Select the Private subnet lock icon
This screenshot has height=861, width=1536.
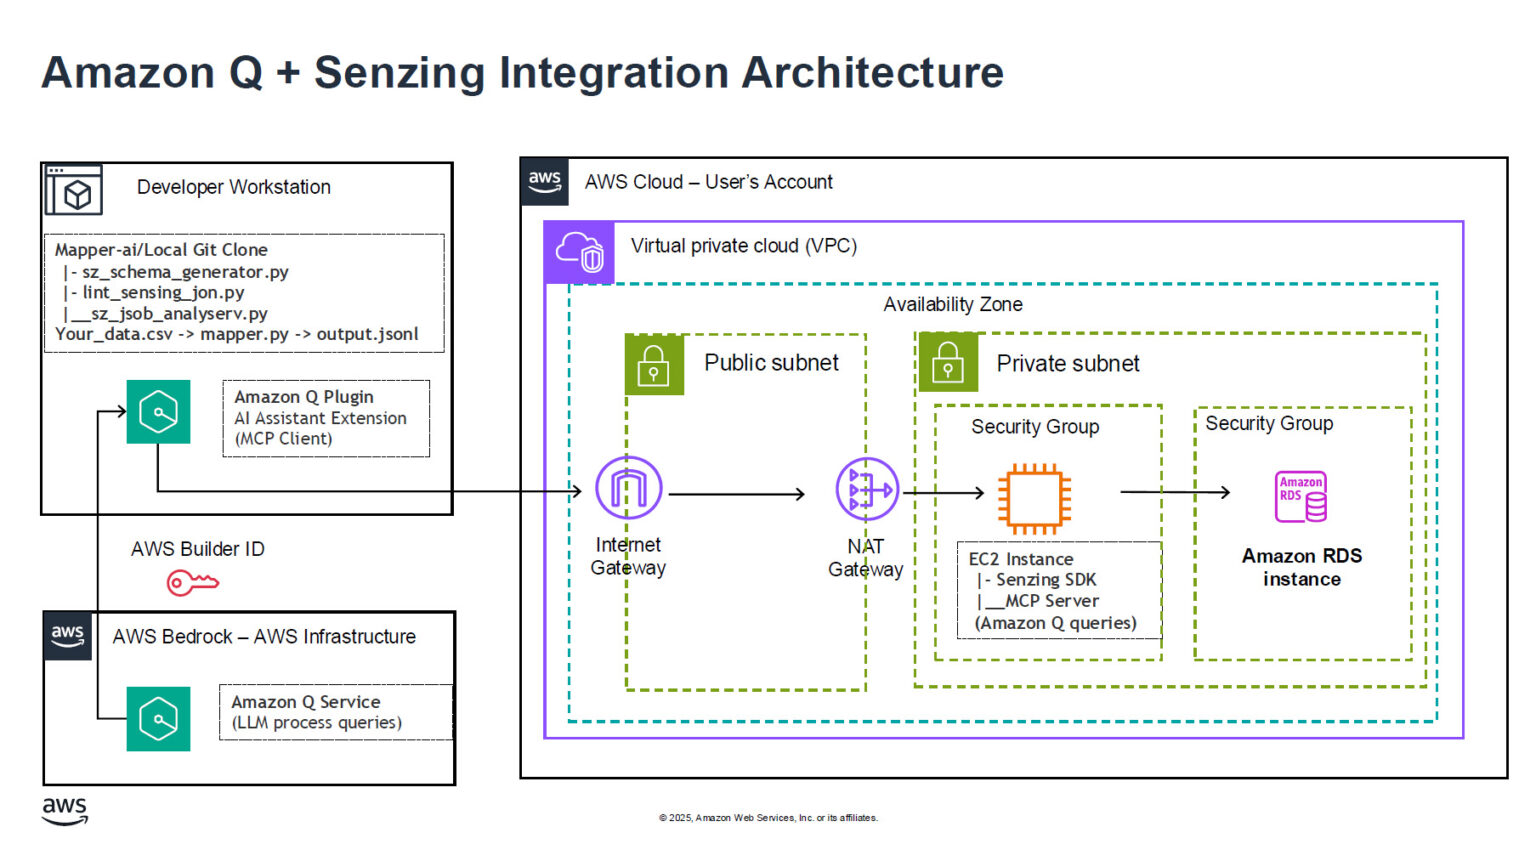(948, 362)
